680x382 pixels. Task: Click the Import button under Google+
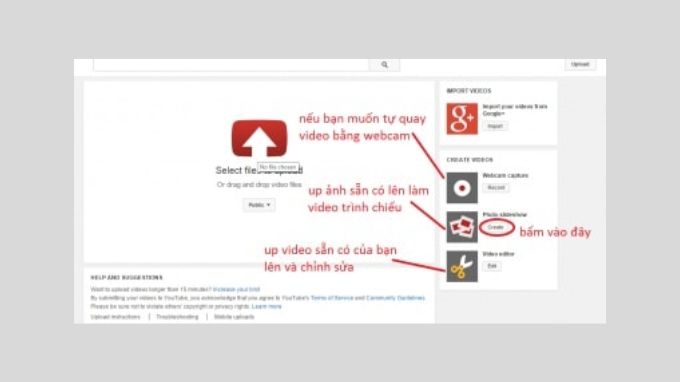[495, 126]
